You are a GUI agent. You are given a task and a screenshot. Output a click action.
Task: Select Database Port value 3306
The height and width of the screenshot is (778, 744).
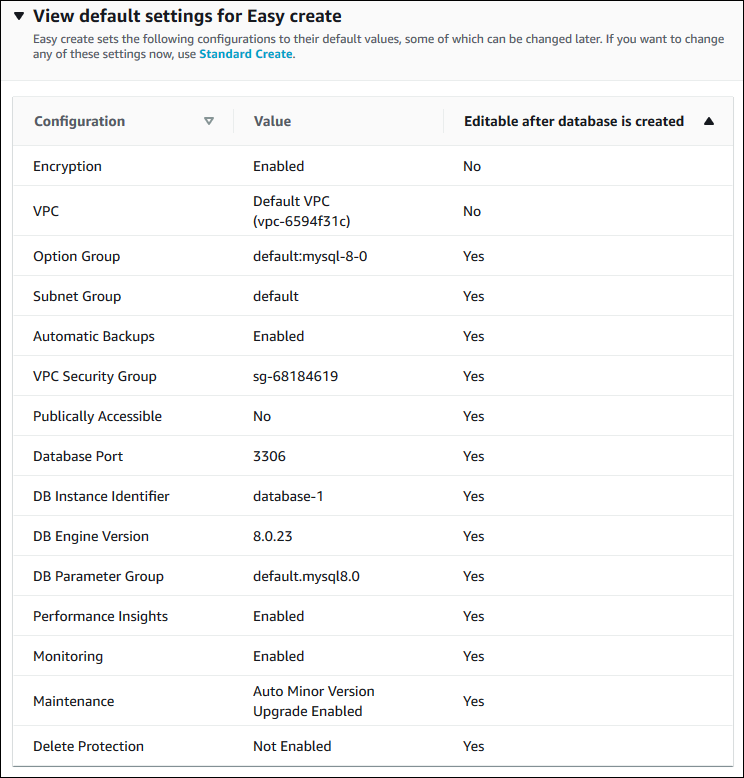coord(269,456)
